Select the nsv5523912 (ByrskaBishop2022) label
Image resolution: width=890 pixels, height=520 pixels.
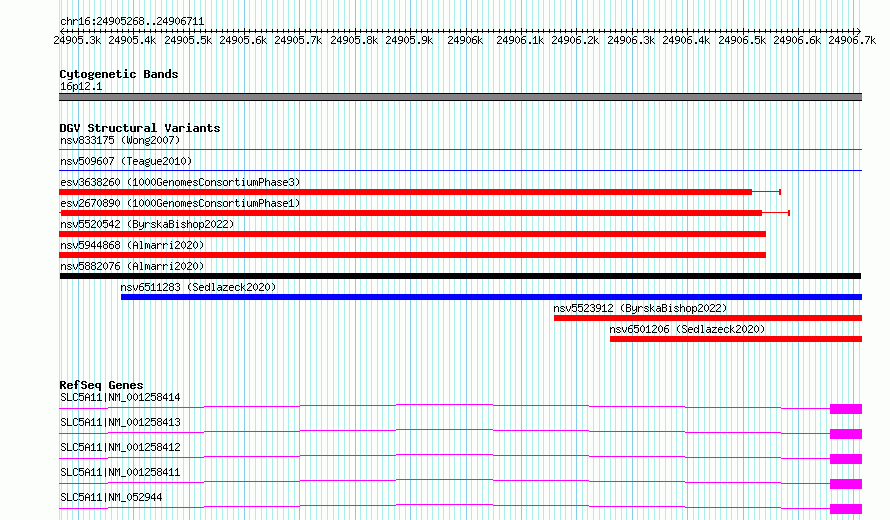coord(640,308)
